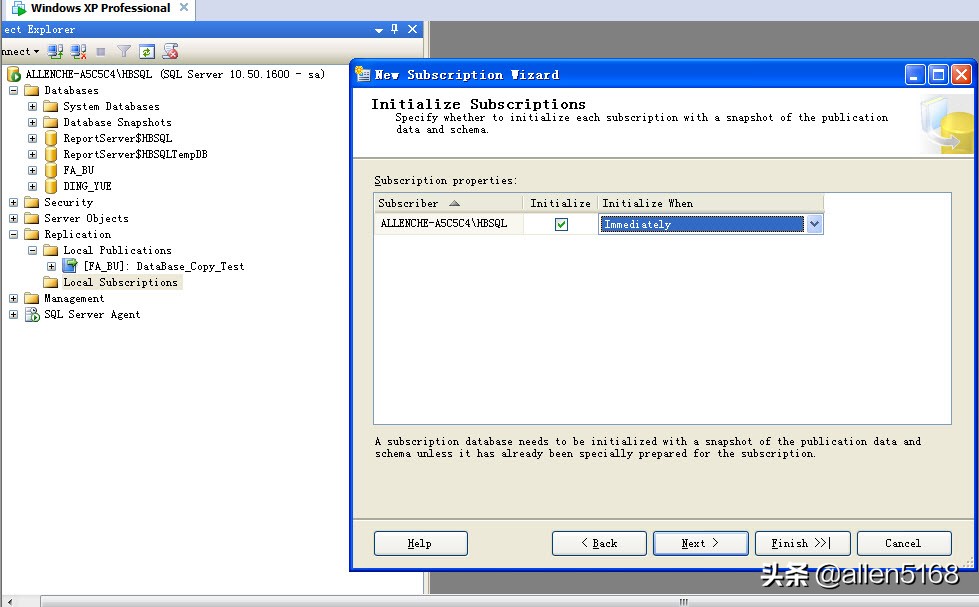Viewport: 979px width, 607px height.
Task: Click the SQL Server Agent icon
Action: (30, 314)
